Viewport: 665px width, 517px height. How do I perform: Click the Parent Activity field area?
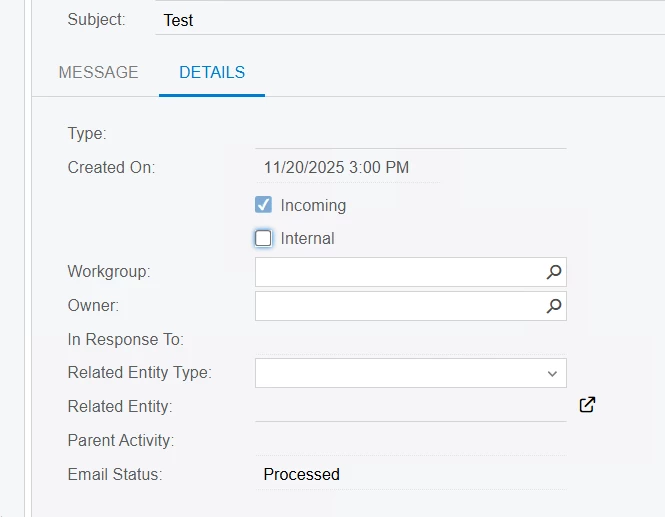point(411,440)
